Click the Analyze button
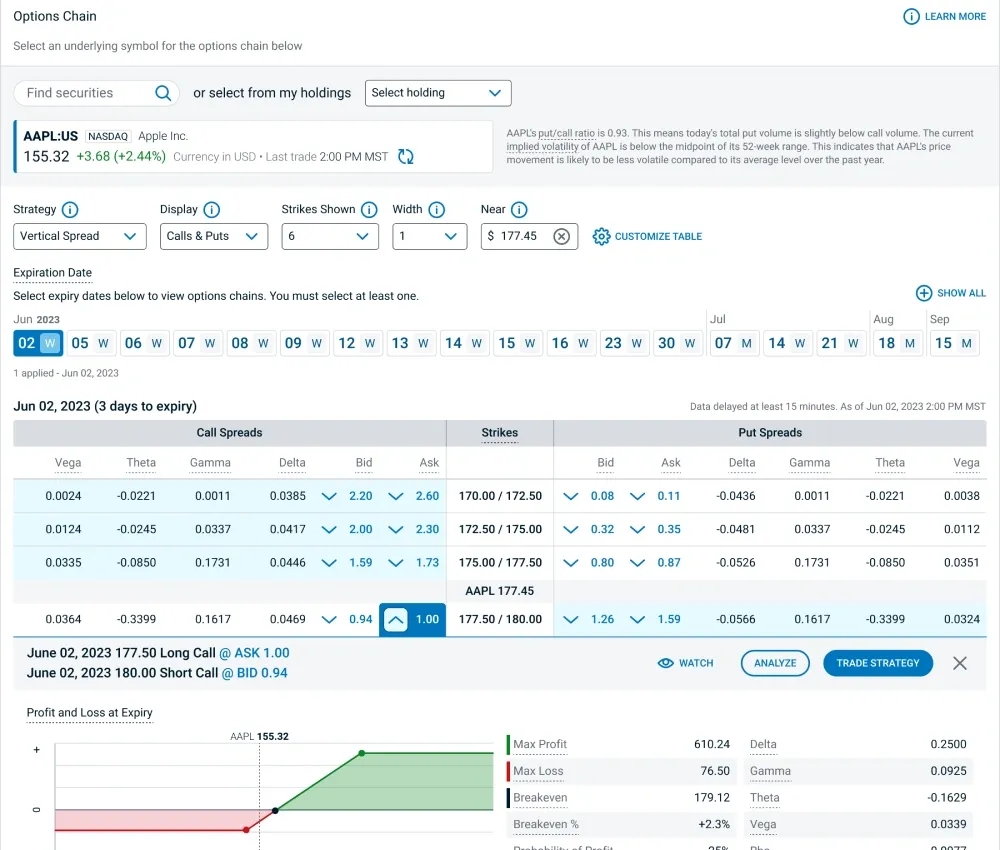The height and width of the screenshot is (850, 1000). 775,663
